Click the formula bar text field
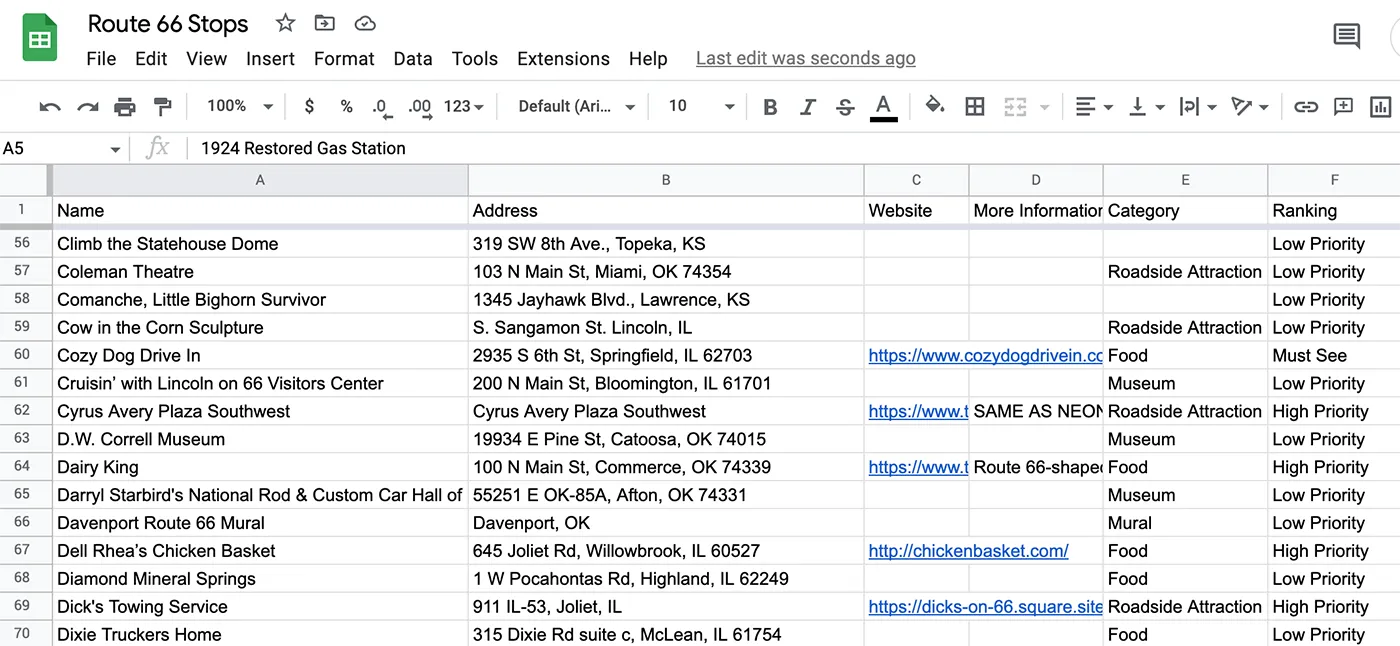The height and width of the screenshot is (646, 1400). (795, 149)
